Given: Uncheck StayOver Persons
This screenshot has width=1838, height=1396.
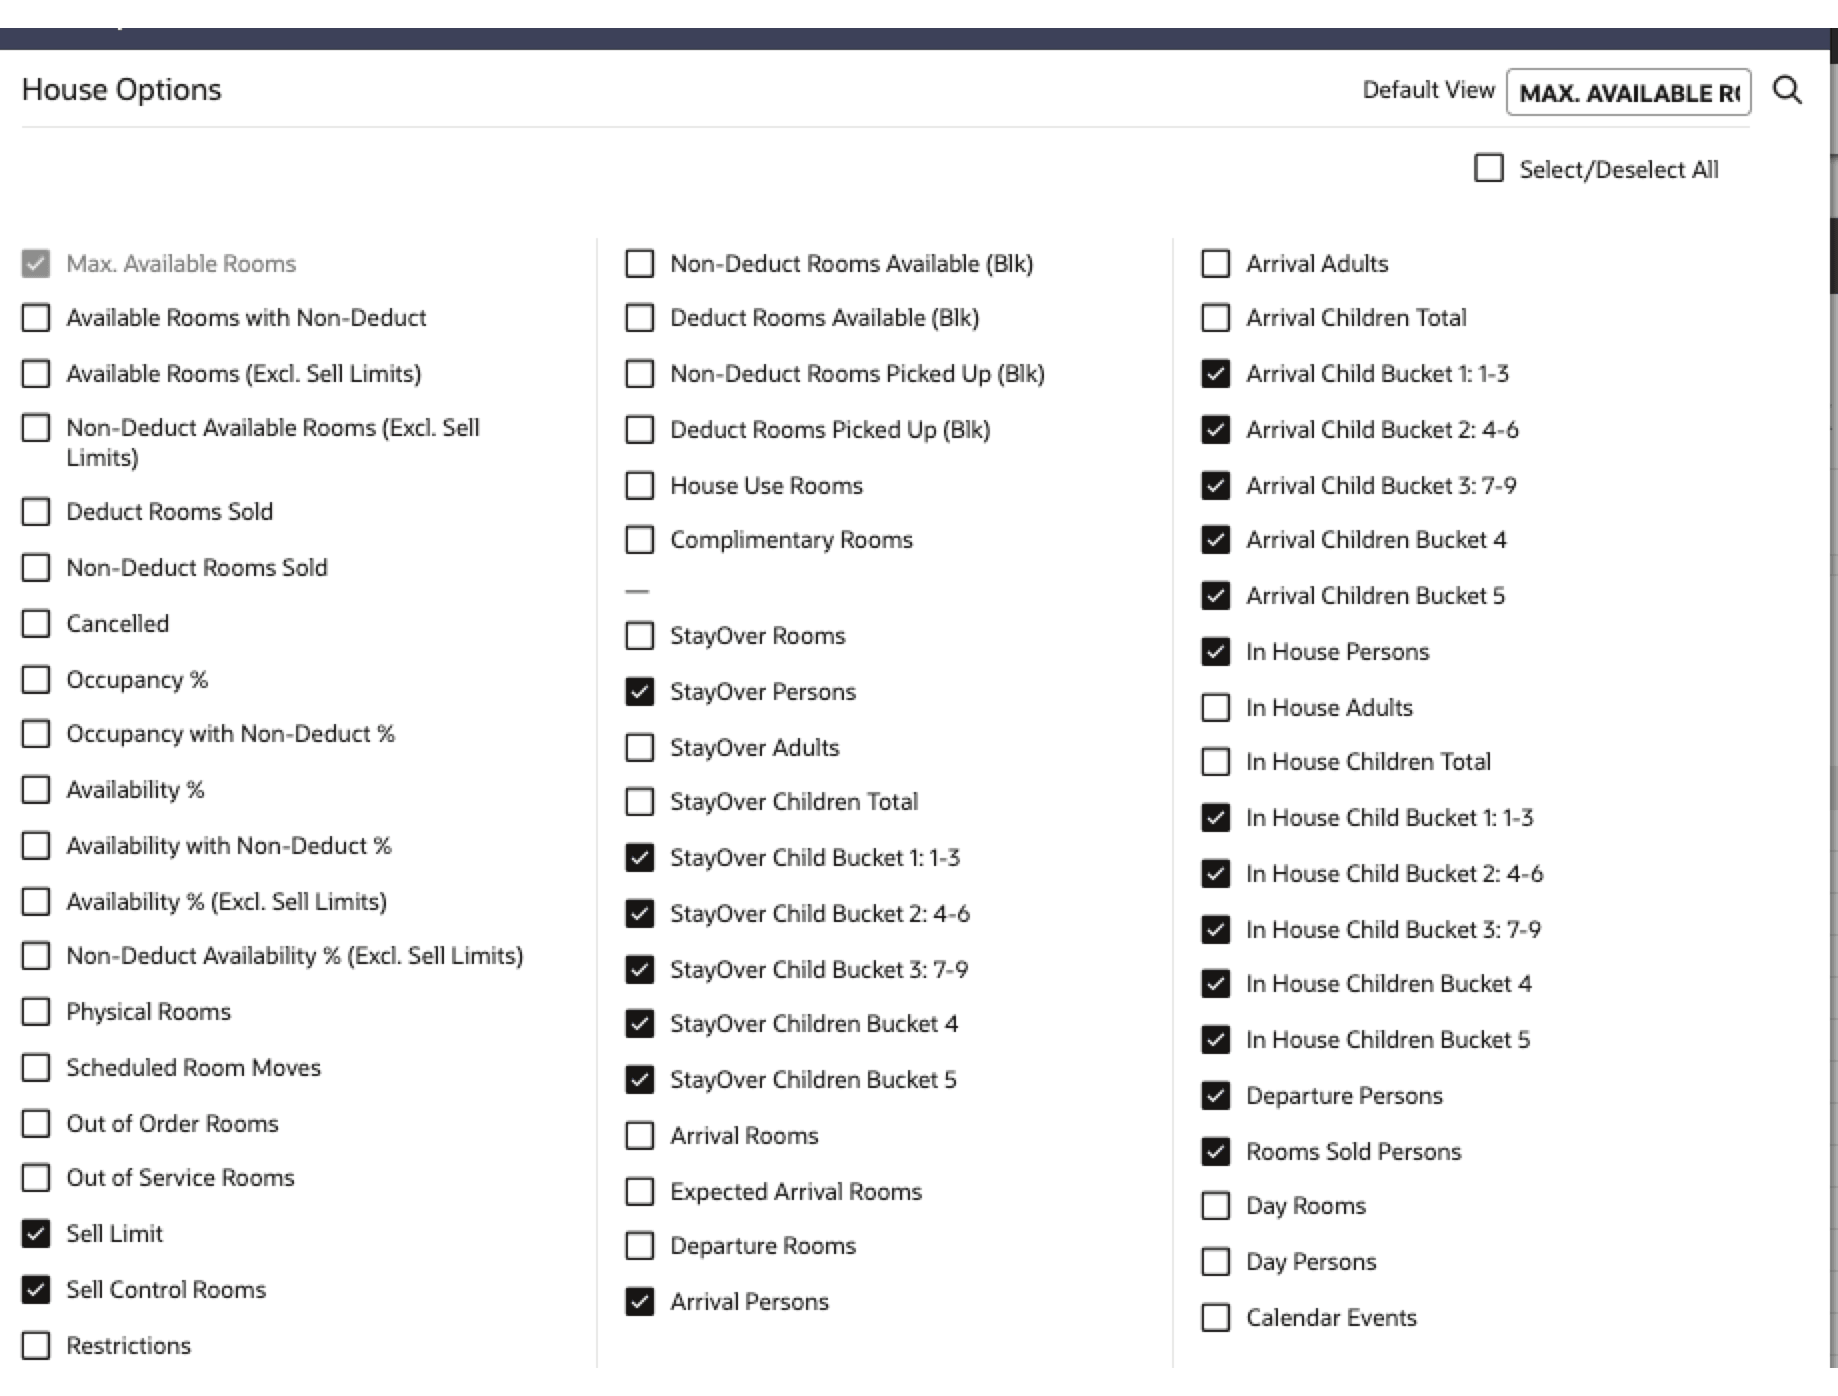Looking at the screenshot, I should (640, 692).
